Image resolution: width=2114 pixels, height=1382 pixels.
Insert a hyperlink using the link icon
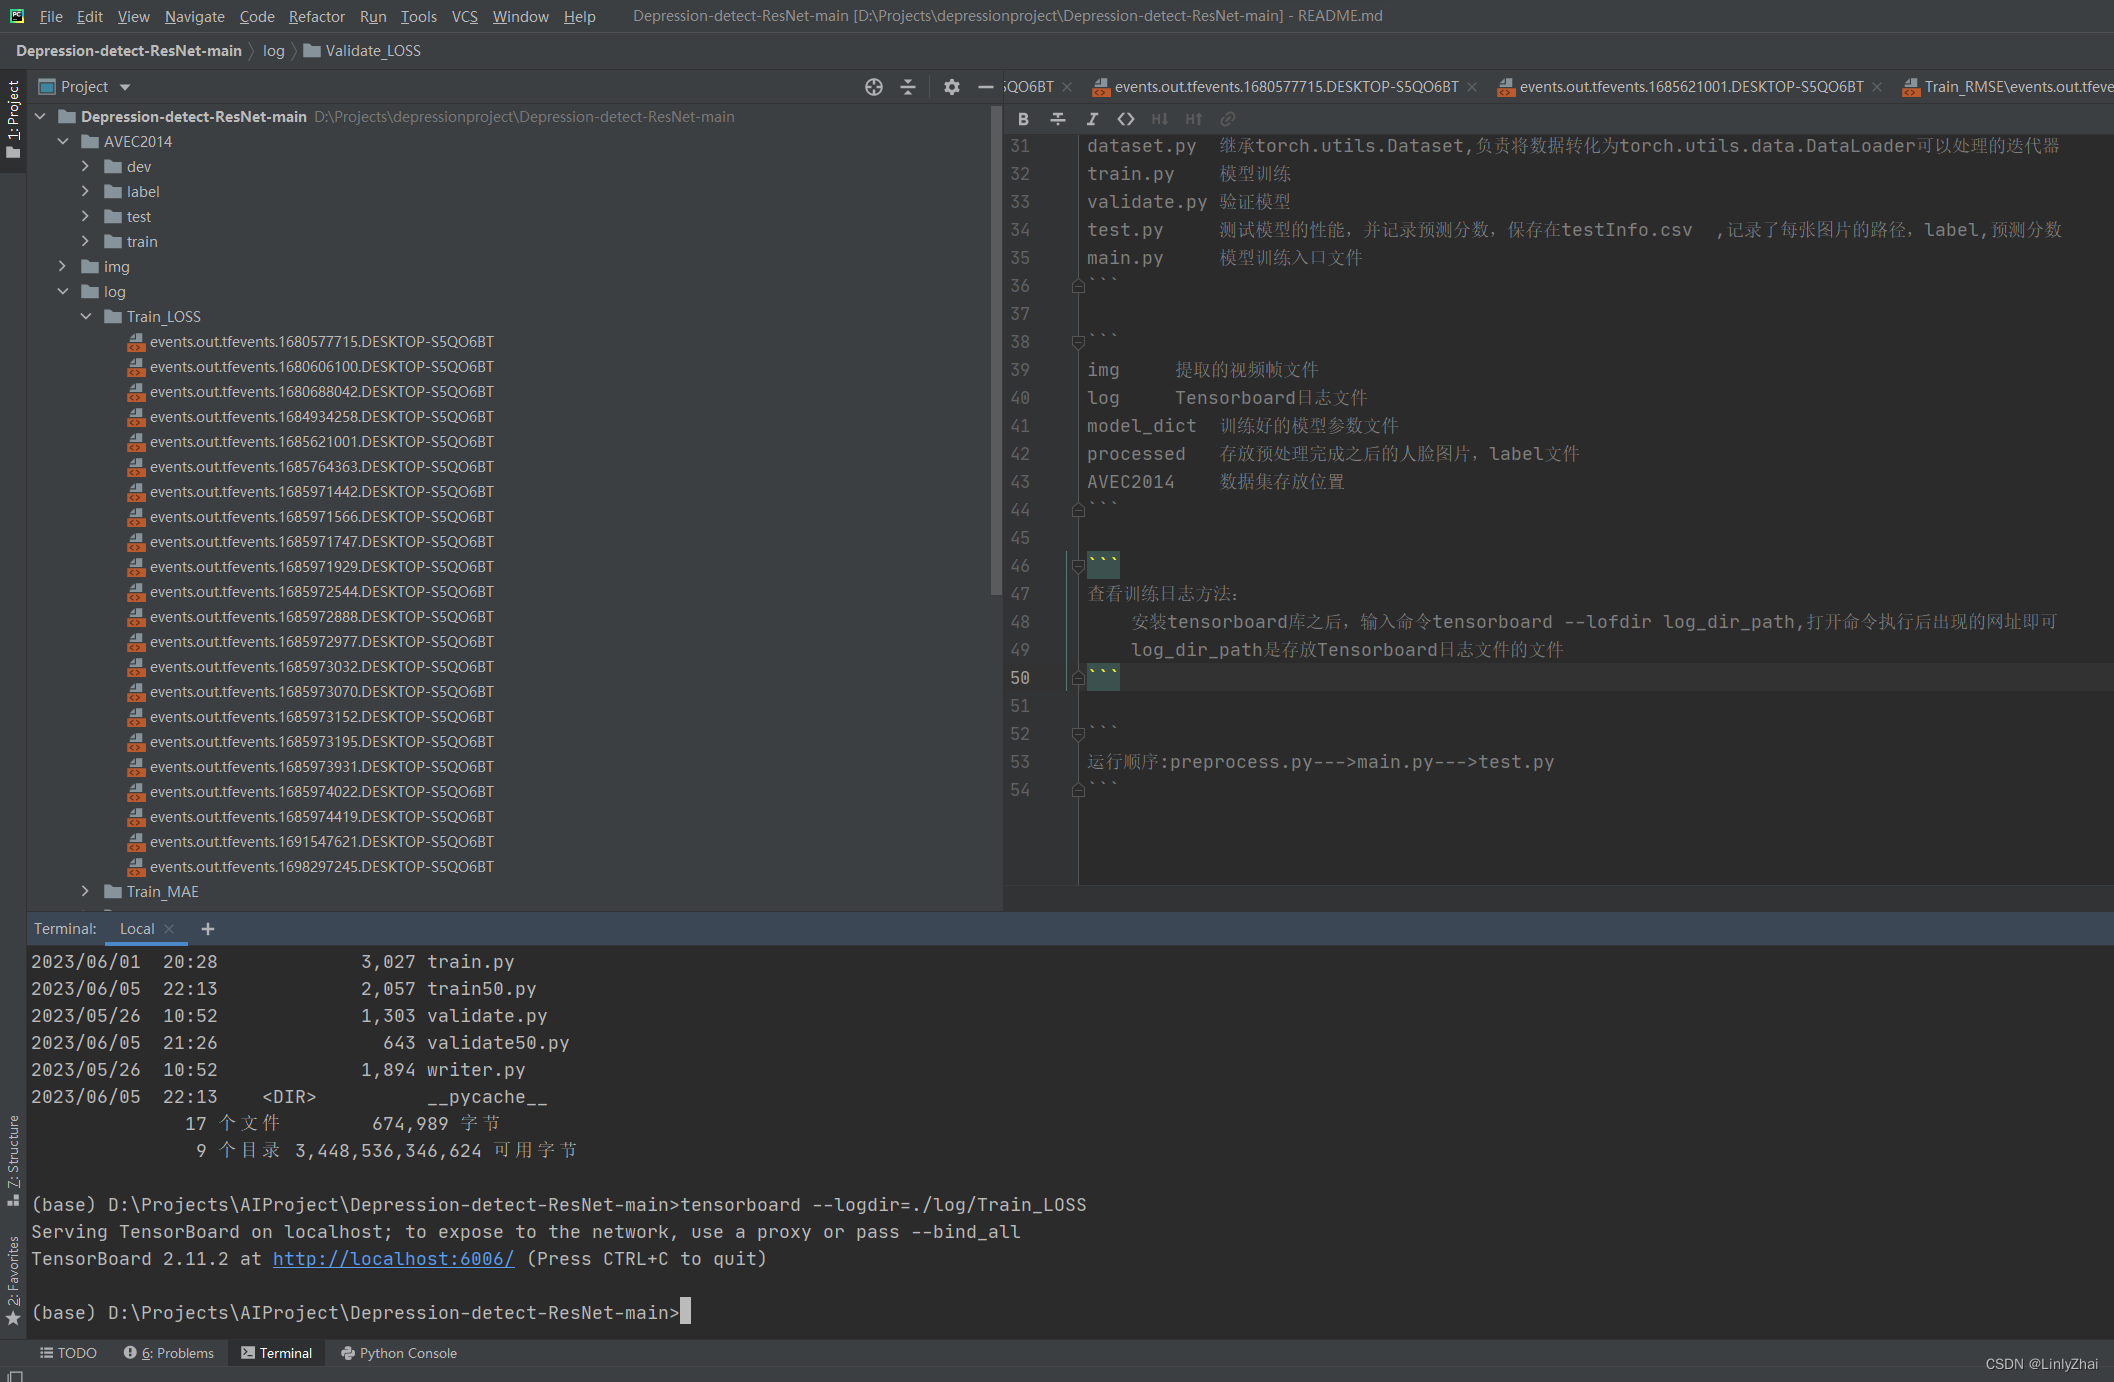[1228, 119]
